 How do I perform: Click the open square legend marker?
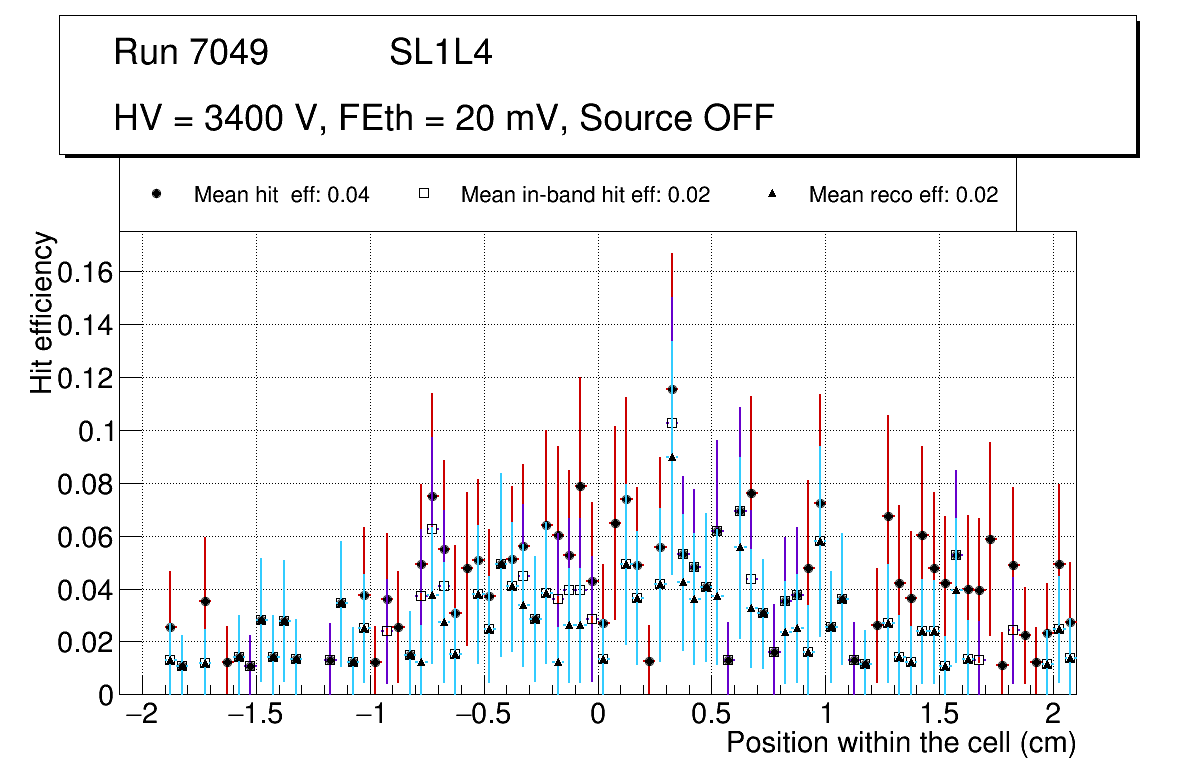pos(424,195)
